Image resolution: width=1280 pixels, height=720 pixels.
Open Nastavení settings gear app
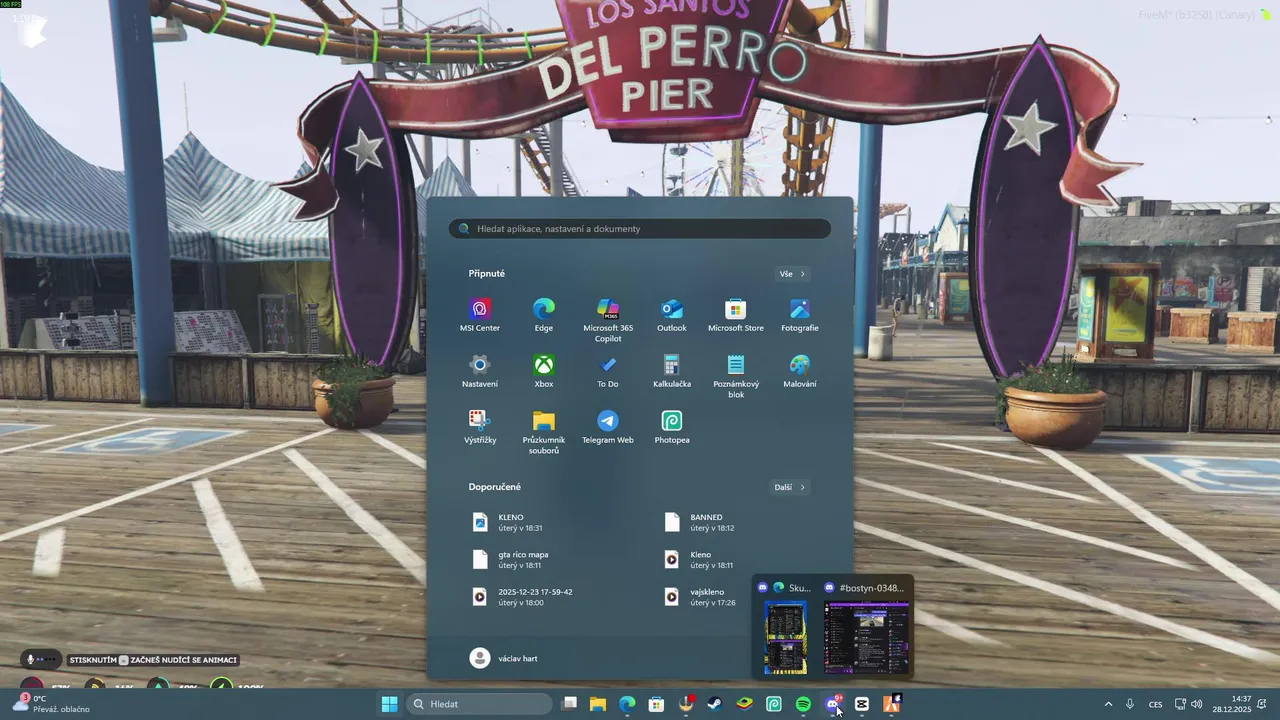[480, 371]
